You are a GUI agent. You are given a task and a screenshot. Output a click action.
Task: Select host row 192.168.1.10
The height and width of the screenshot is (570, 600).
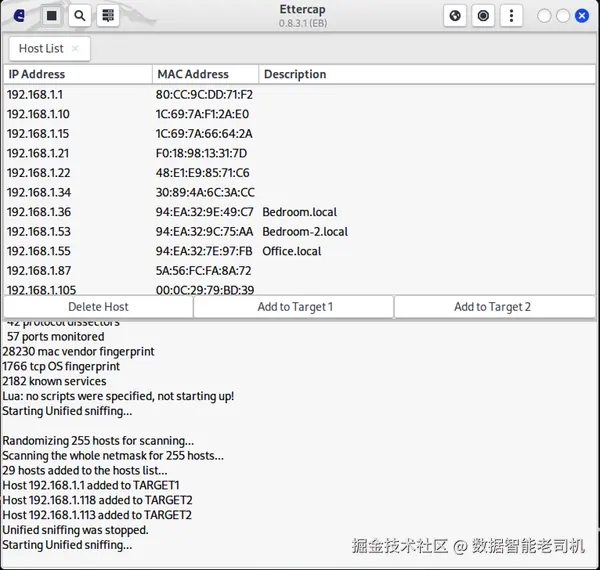300,114
